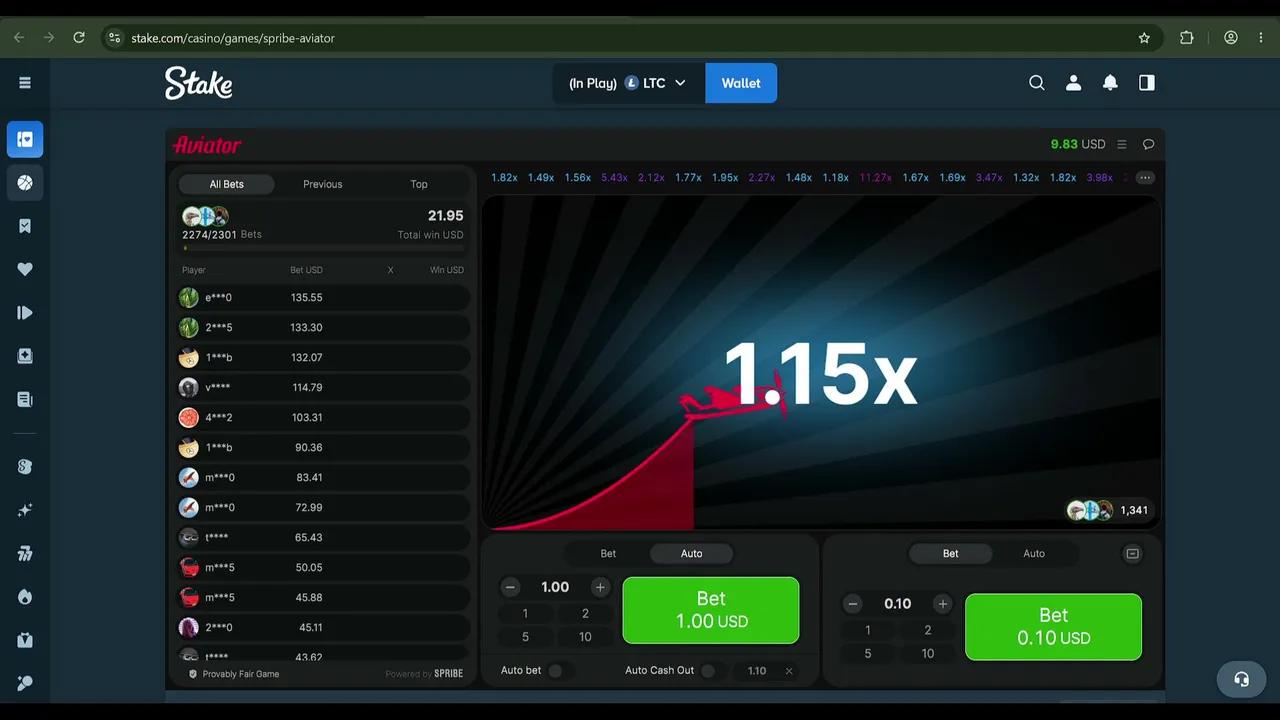Screen dimensions: 1280x720
Task: Choose quick amount 10 in the left bet panel
Action: coord(585,637)
